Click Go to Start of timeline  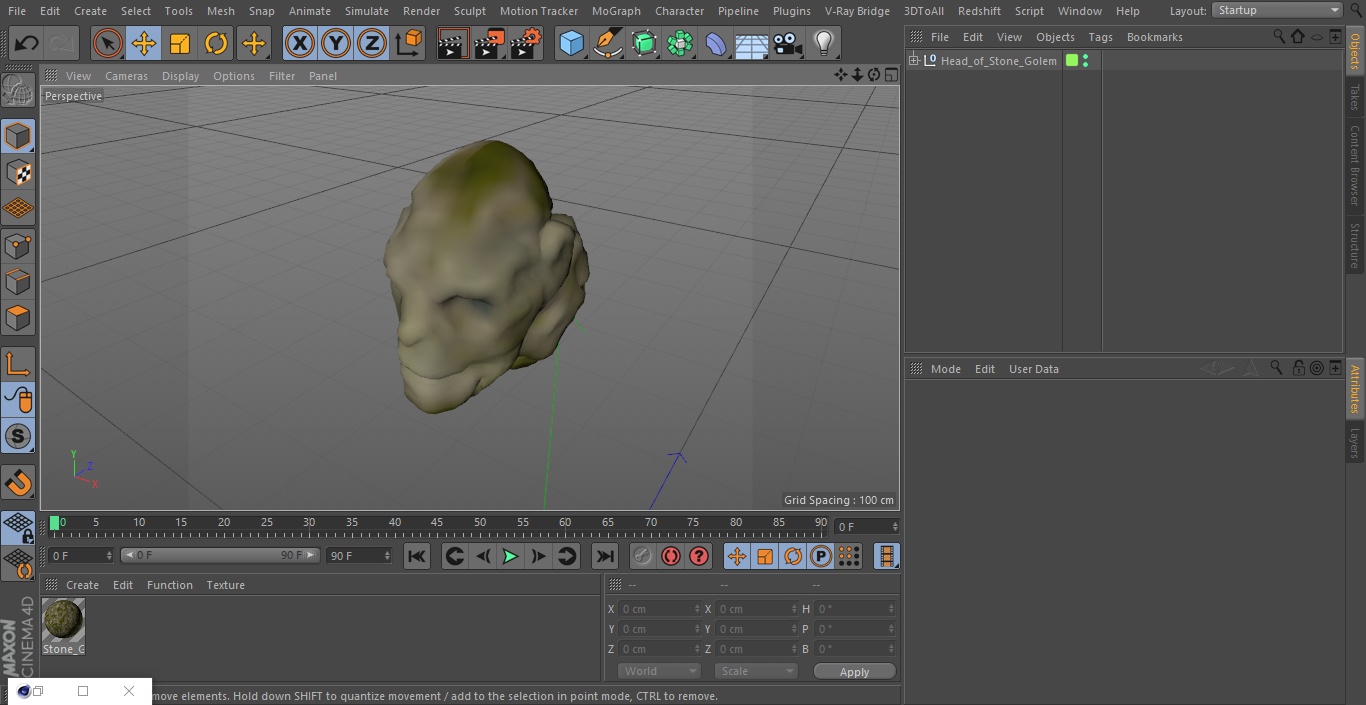[x=417, y=556]
